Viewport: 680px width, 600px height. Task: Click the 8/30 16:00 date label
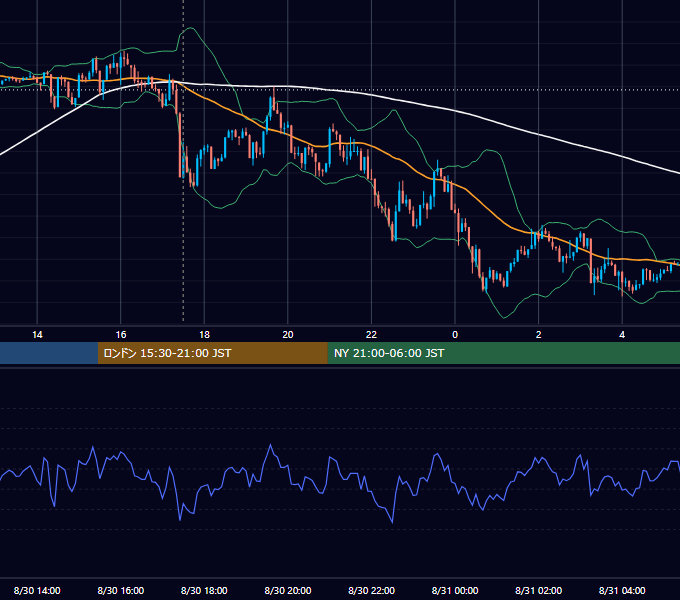point(121,590)
